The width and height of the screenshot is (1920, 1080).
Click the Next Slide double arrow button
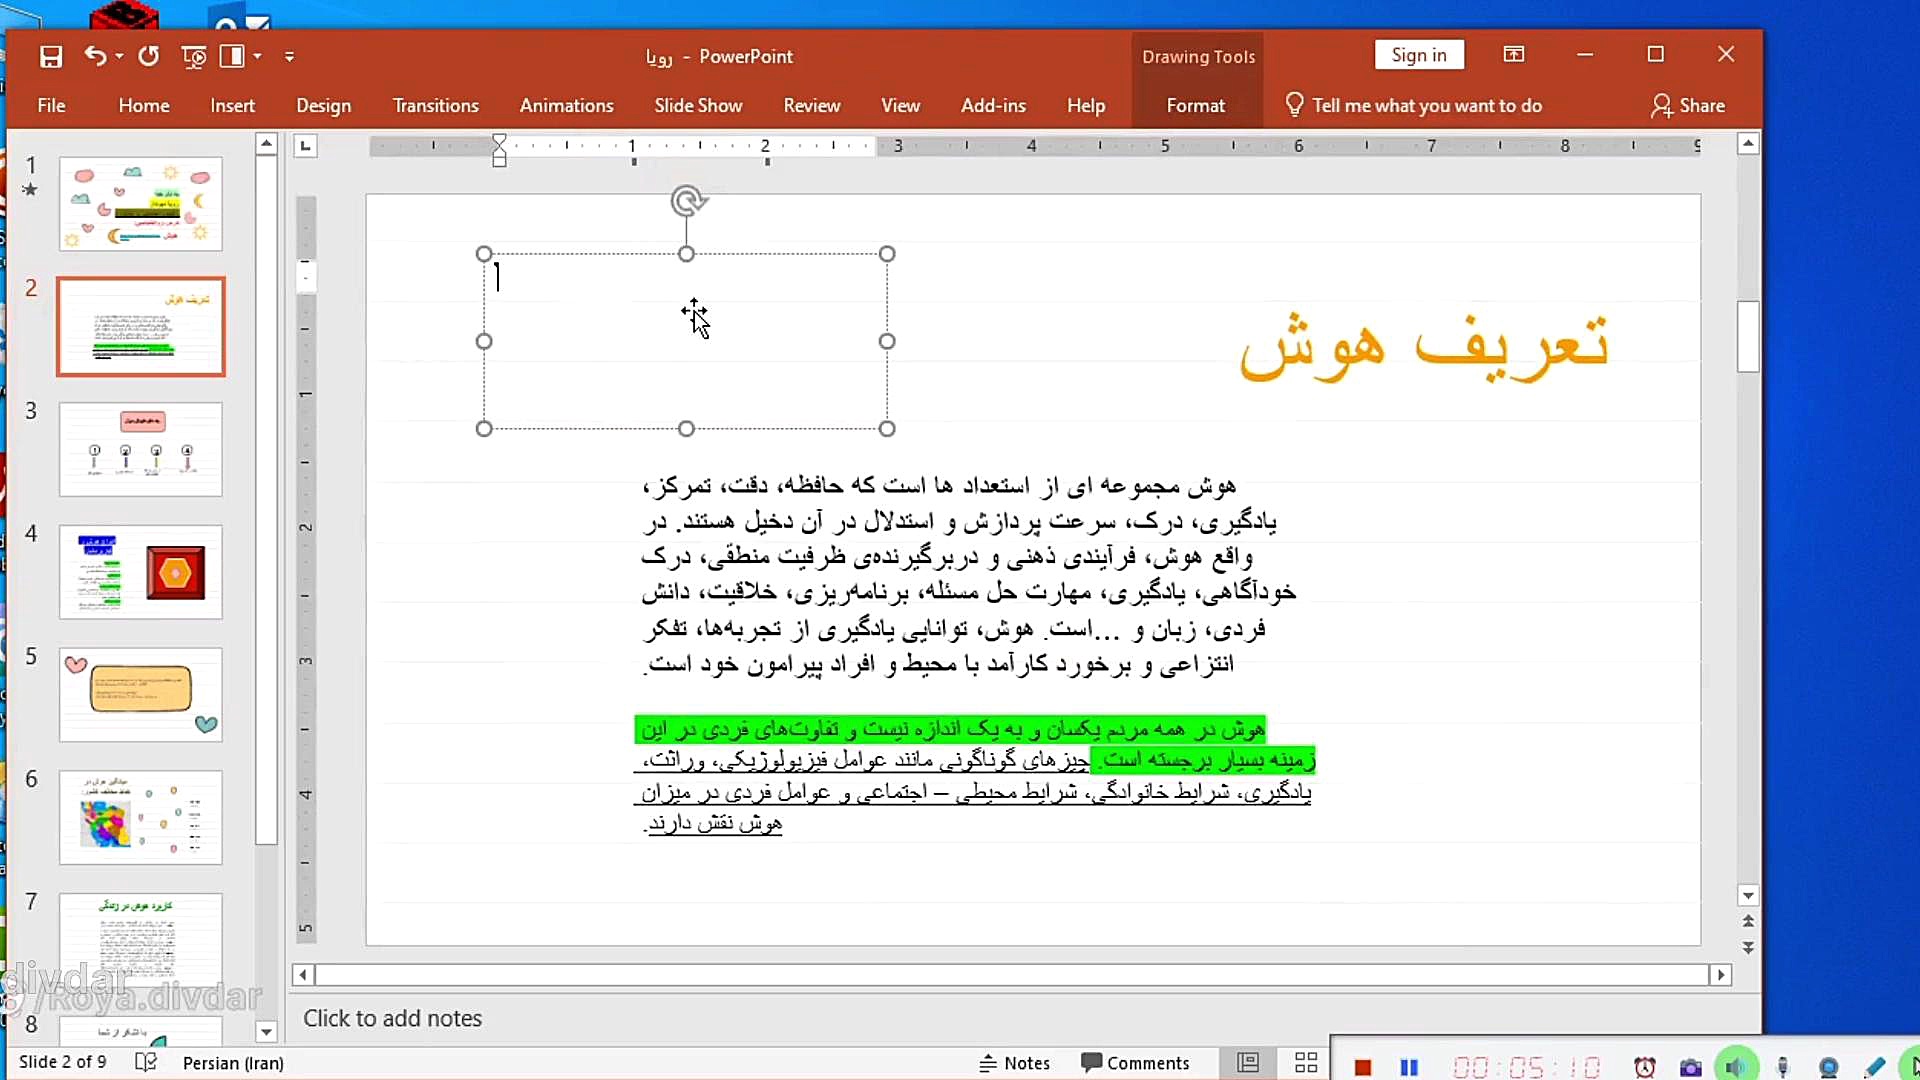click(1748, 948)
